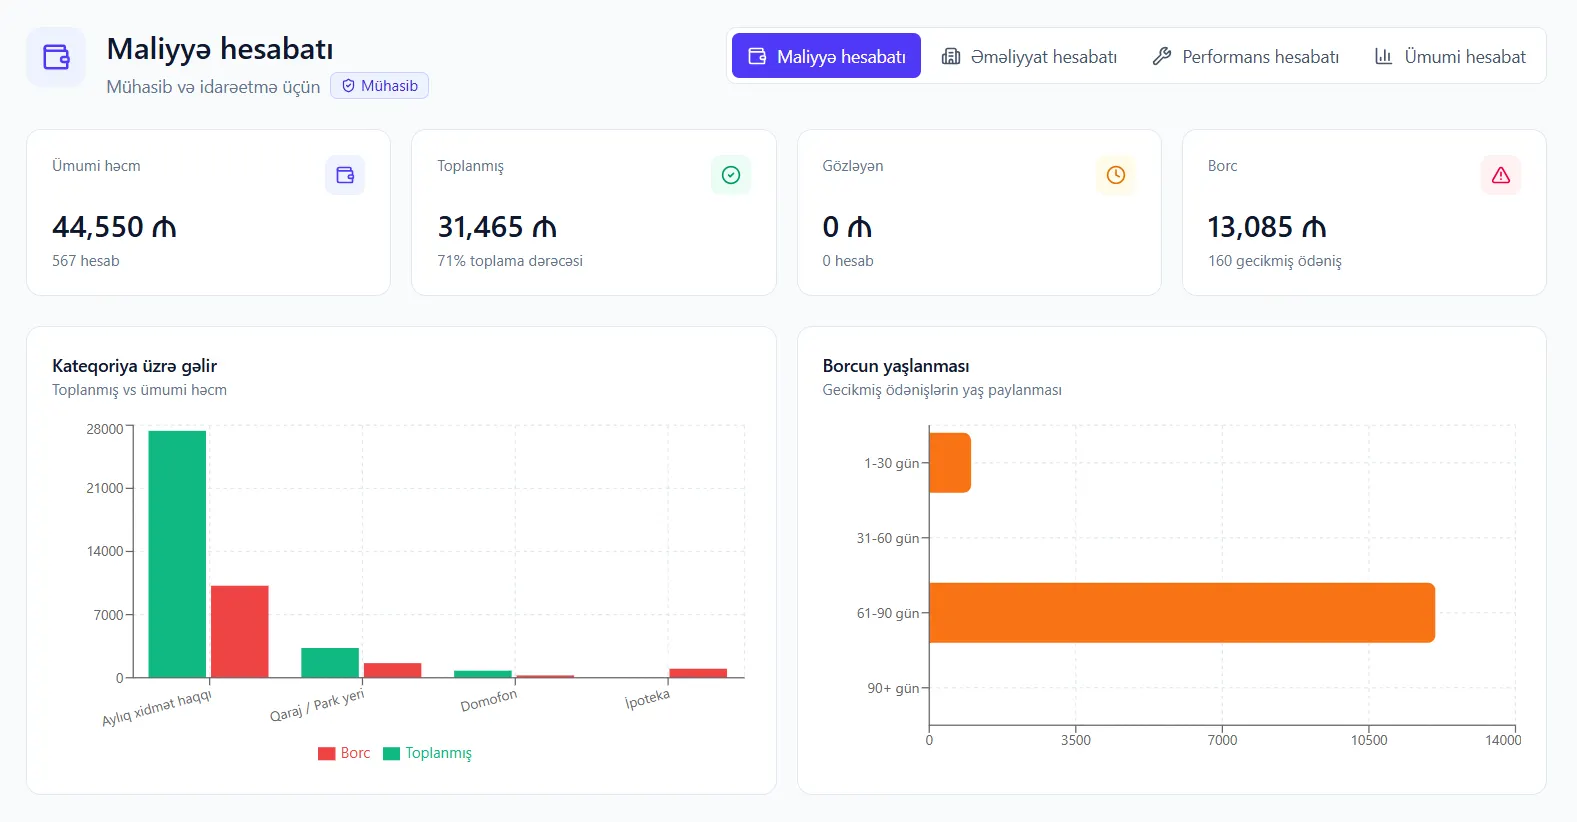Click the wallet icon beside Maliyyə hesabatı title
Screen dimensions: 1577x822
tap(56, 57)
